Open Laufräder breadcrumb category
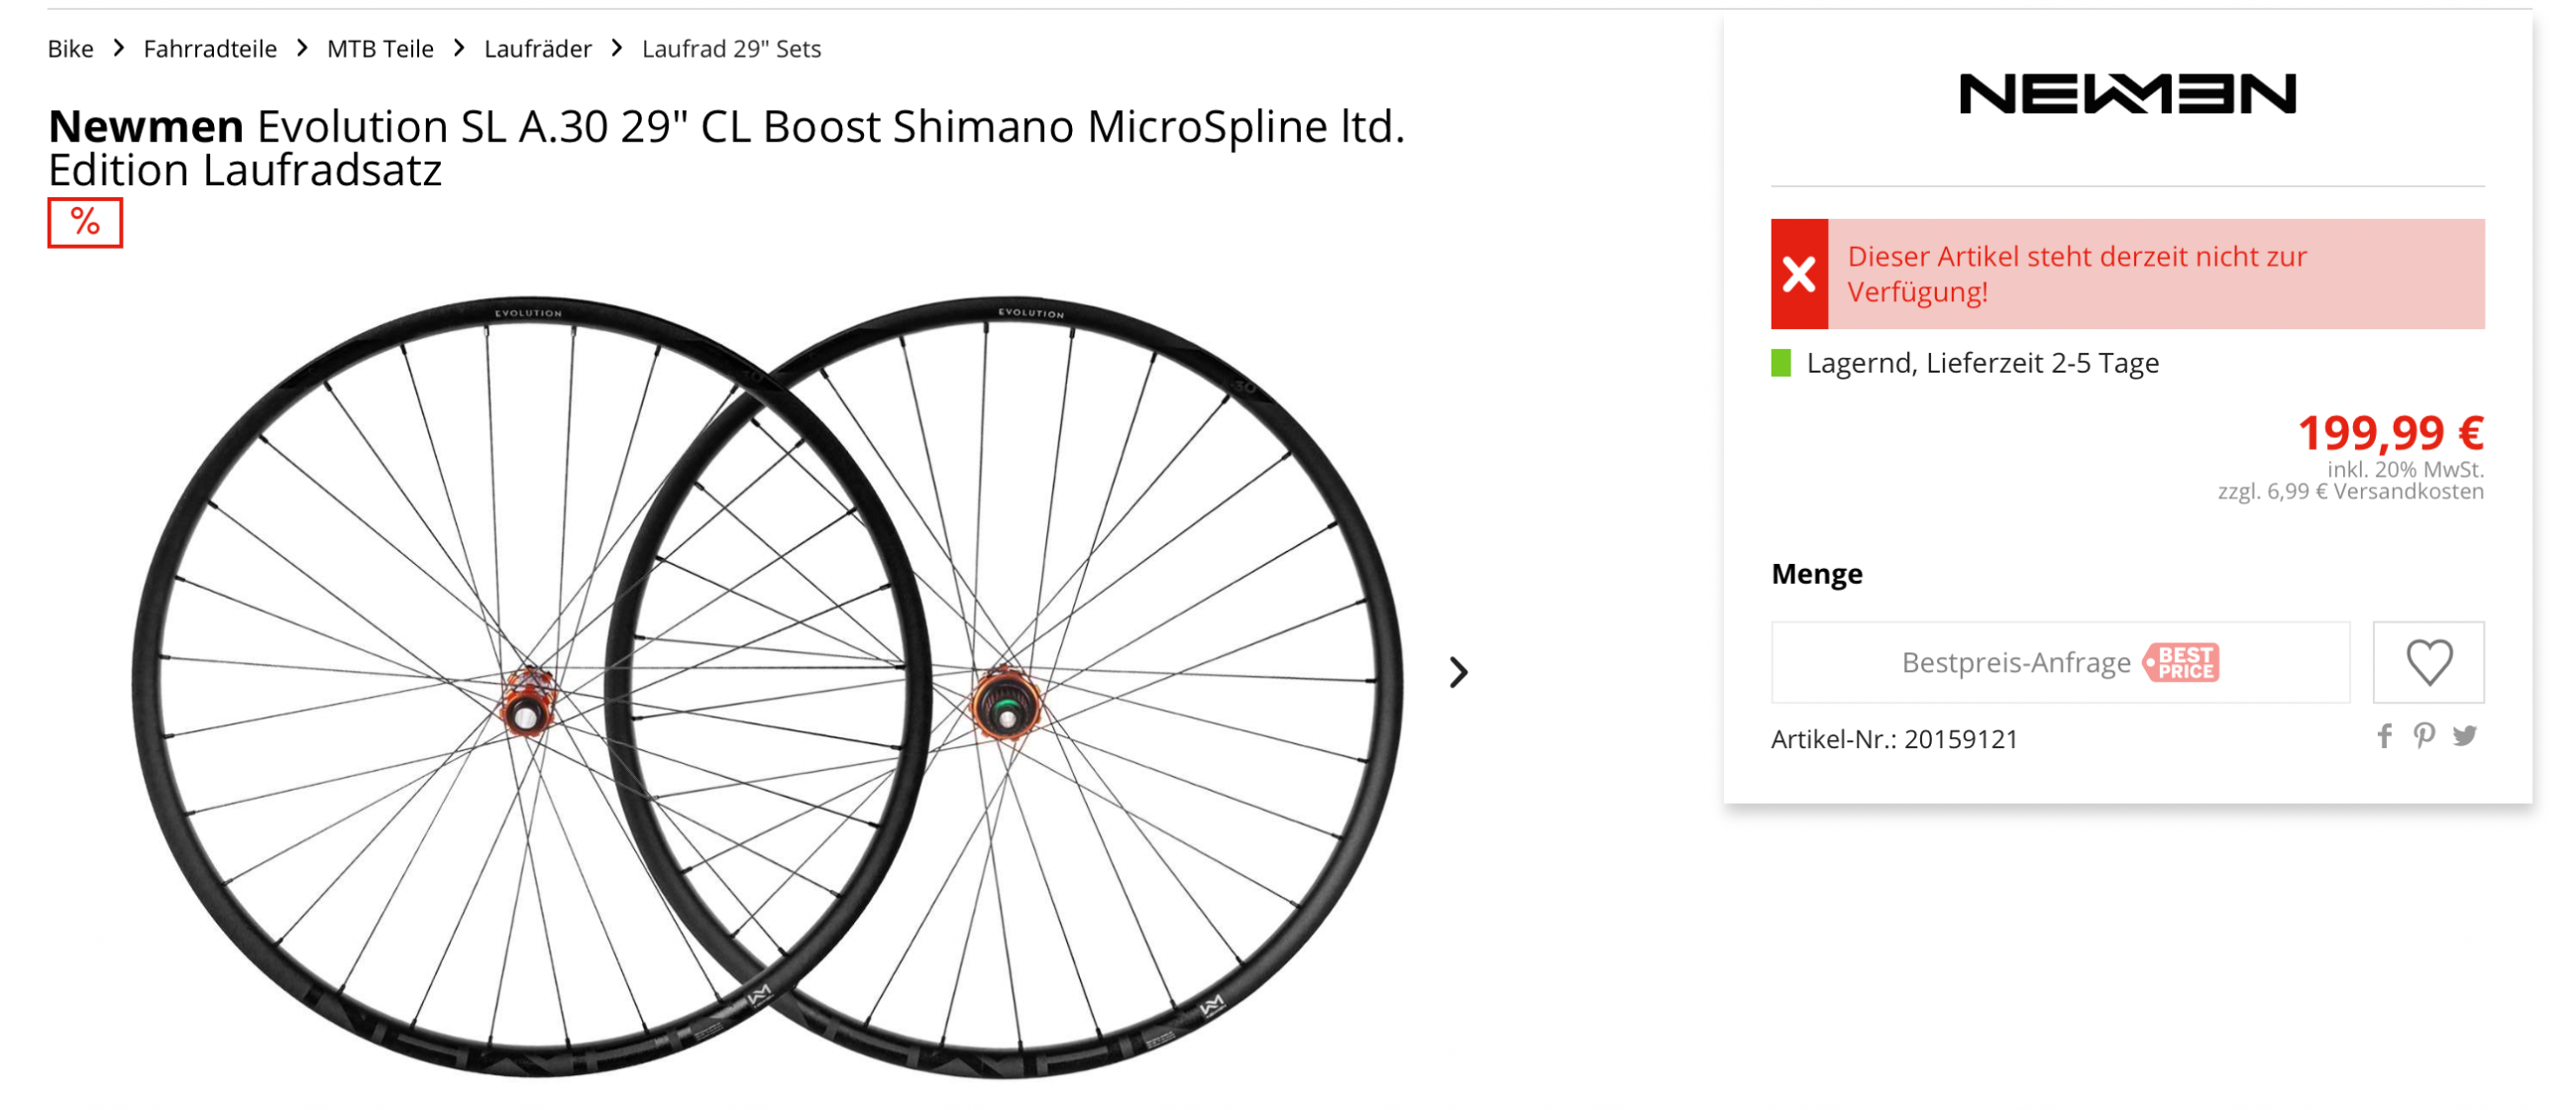The image size is (2576, 1110). click(x=537, y=49)
